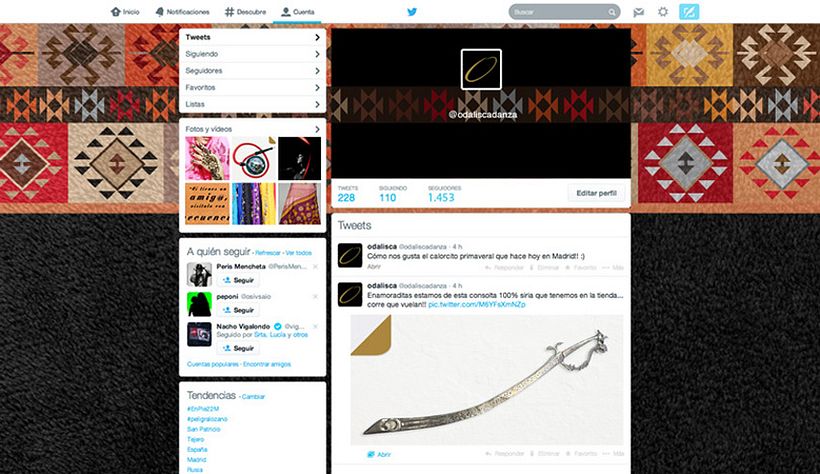This screenshot has height=474, width=820.
Task: Open the San Patricio trend
Action: [204, 430]
